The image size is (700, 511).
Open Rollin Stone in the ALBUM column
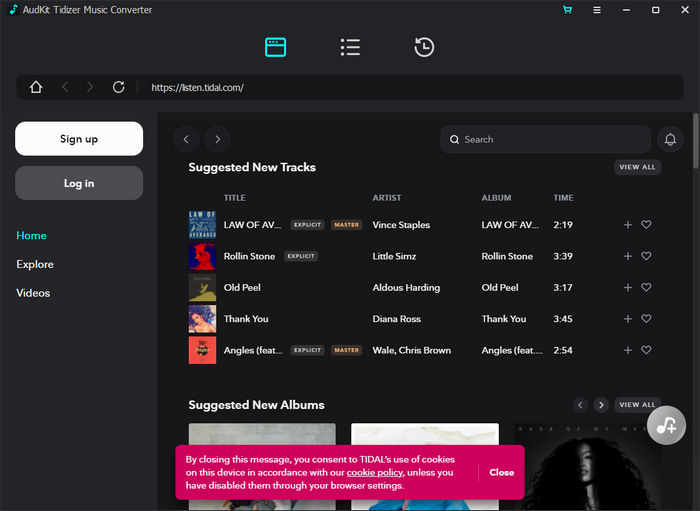point(507,256)
